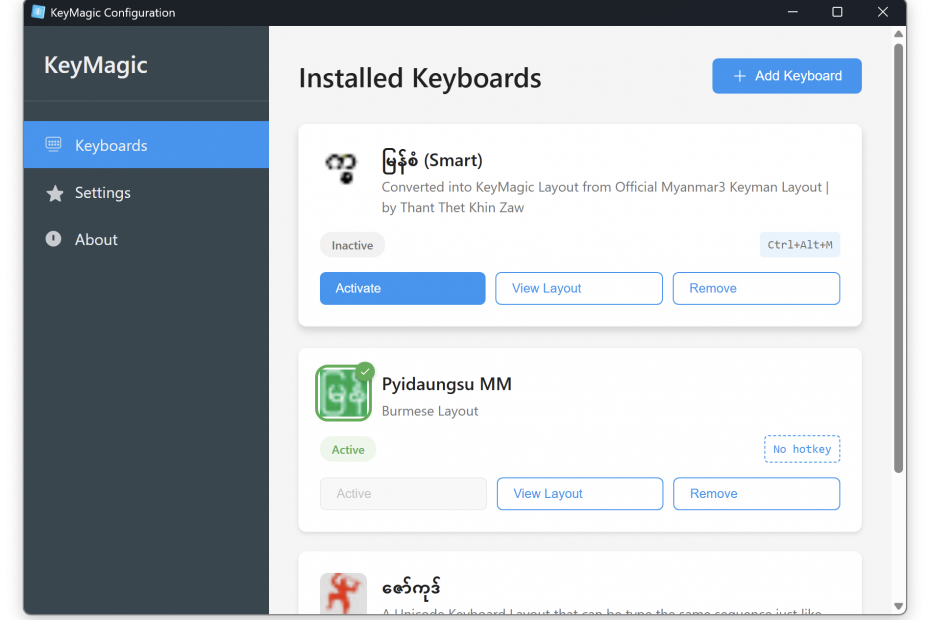Click the scrollbar up arrow

[899, 34]
